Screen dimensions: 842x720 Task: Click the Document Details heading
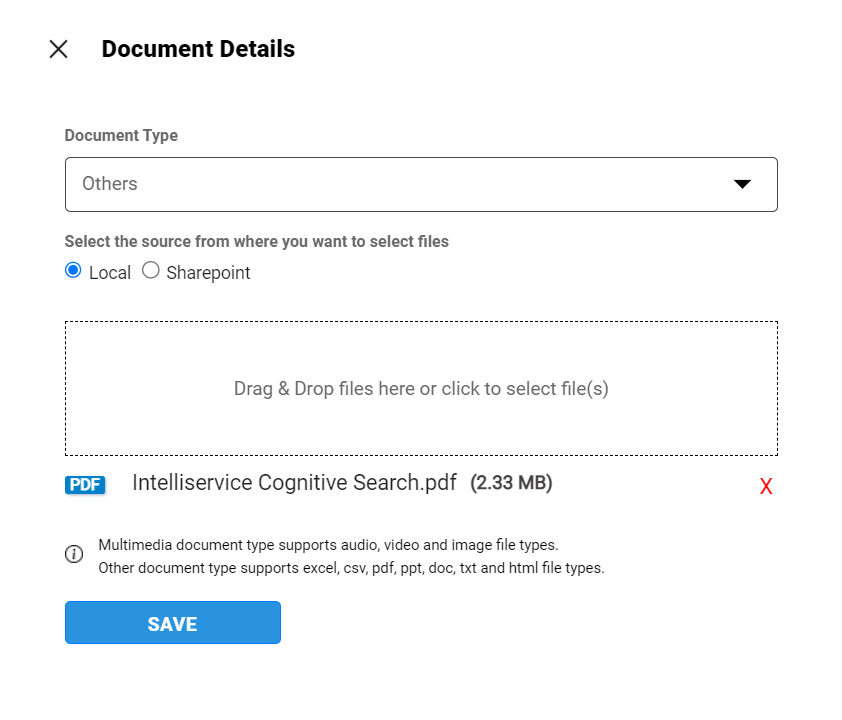(198, 49)
